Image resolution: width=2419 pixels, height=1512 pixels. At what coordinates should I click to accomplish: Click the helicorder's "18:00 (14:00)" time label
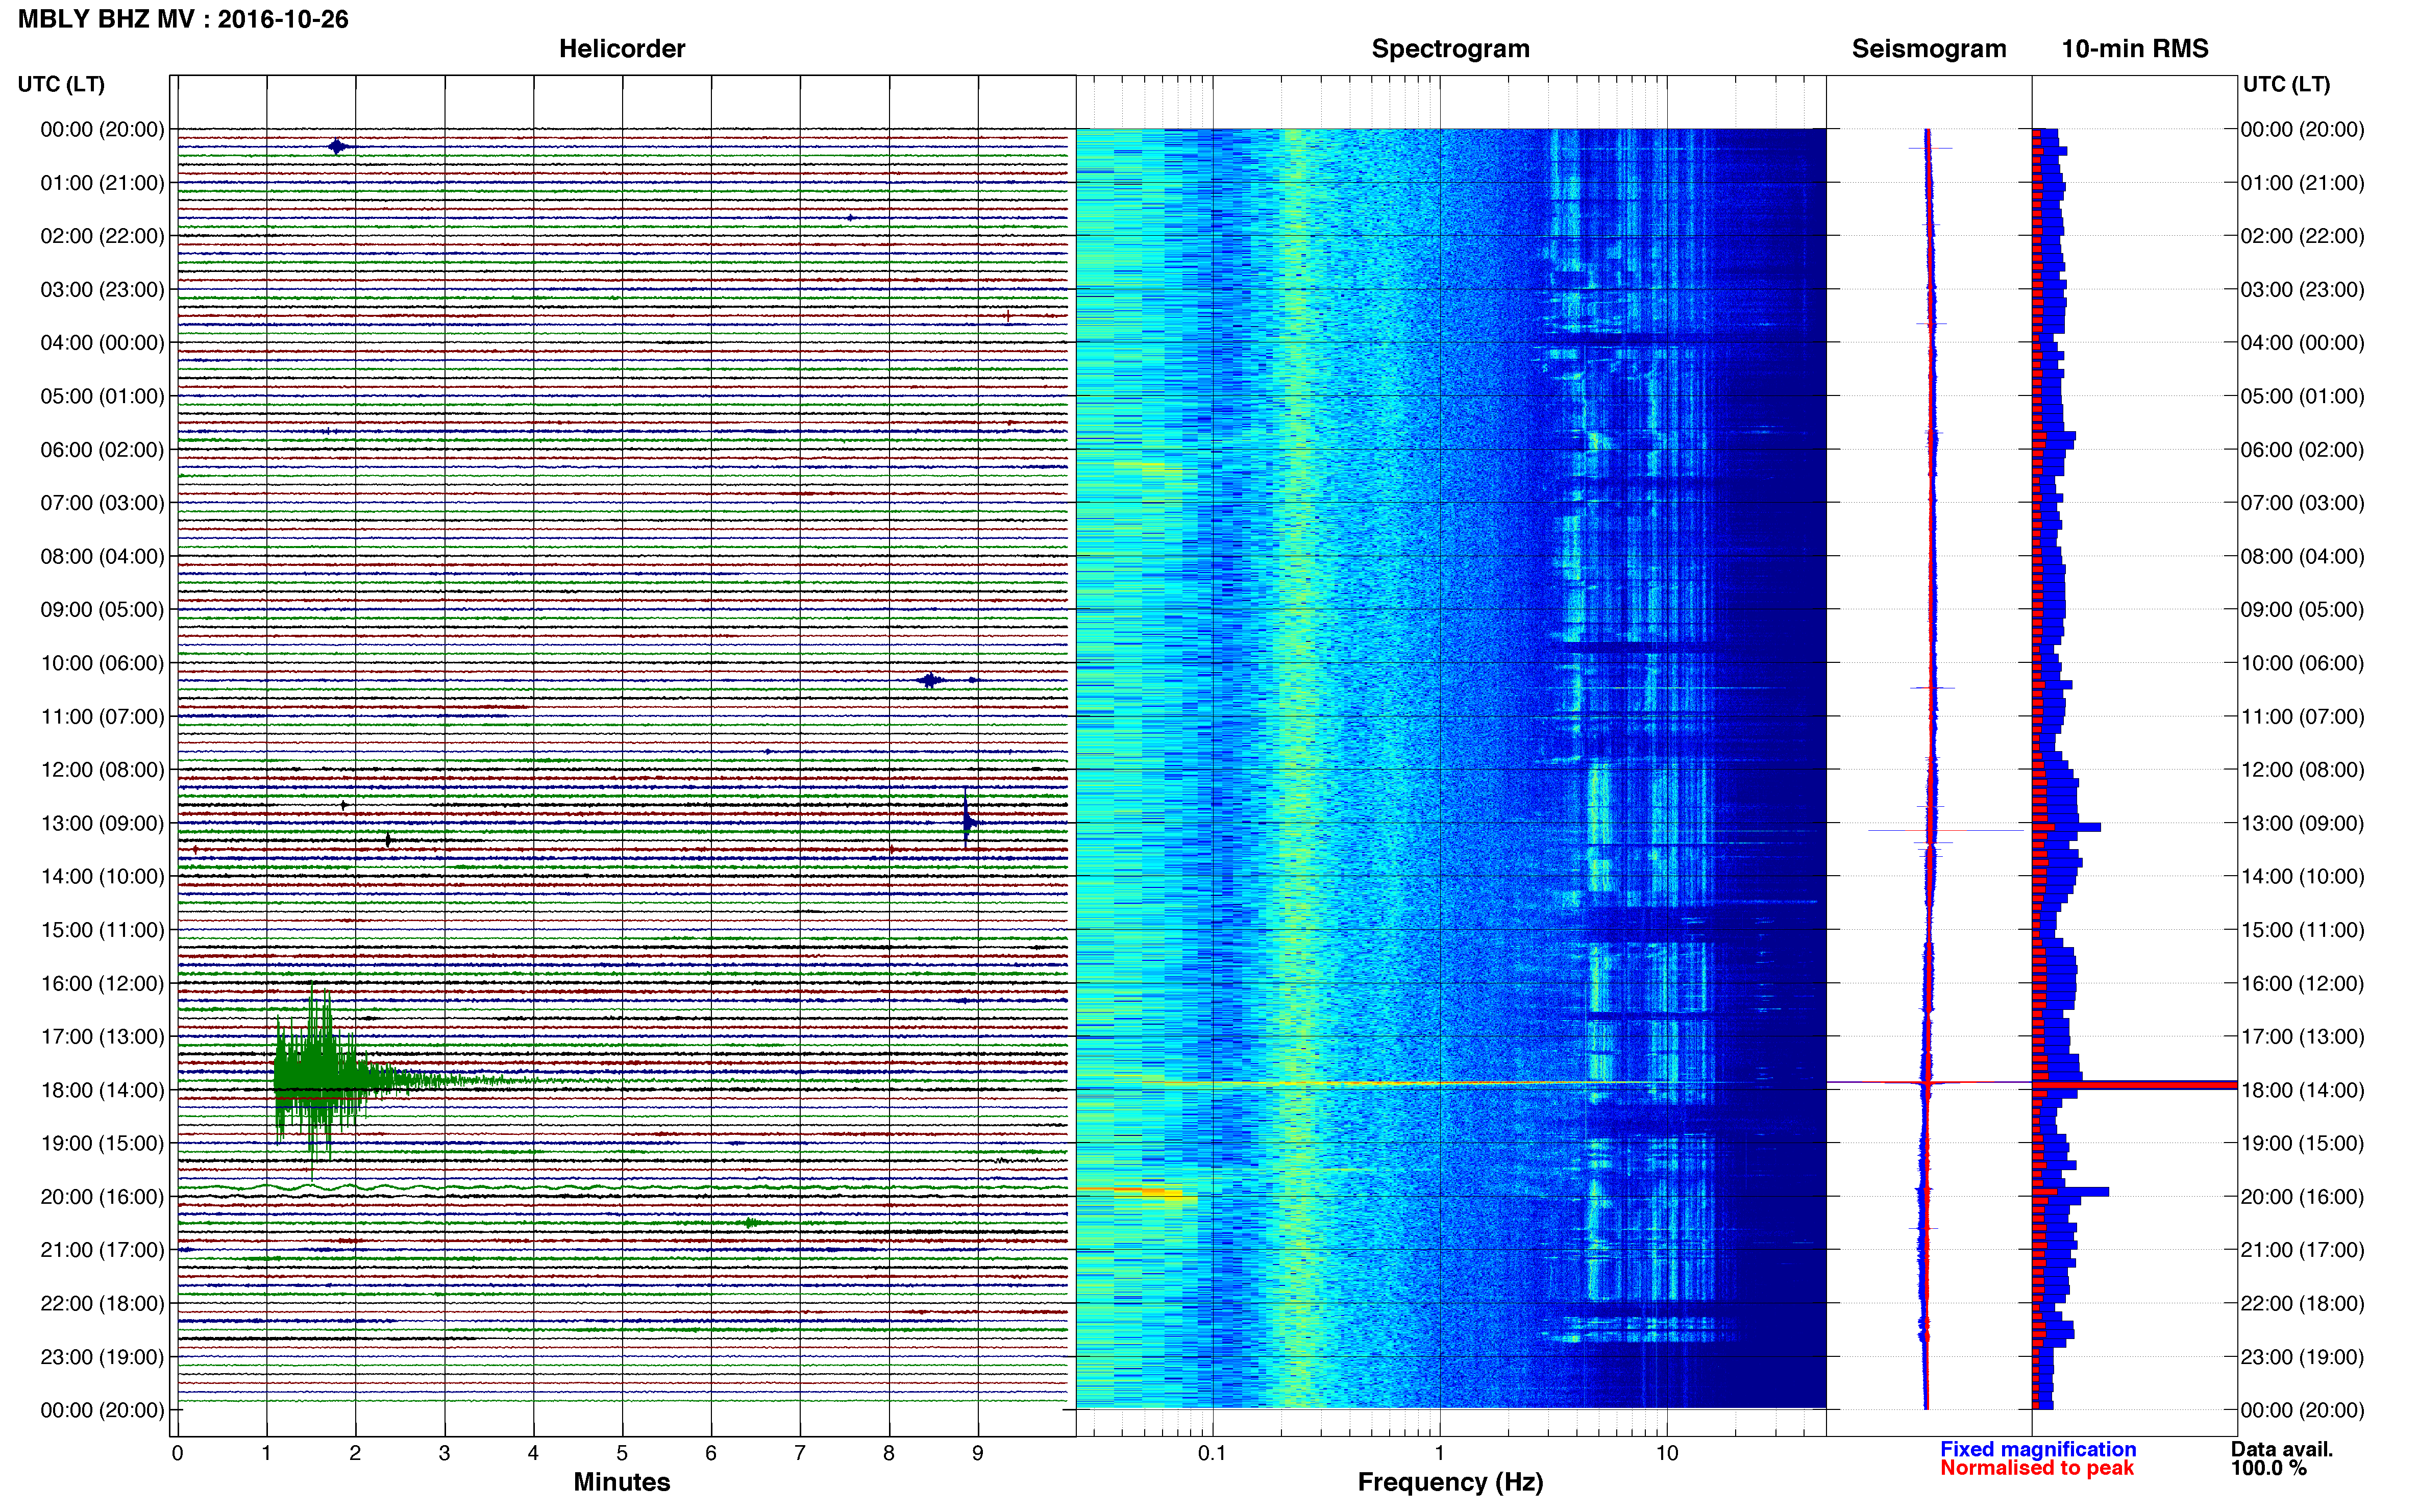pyautogui.click(x=102, y=1091)
